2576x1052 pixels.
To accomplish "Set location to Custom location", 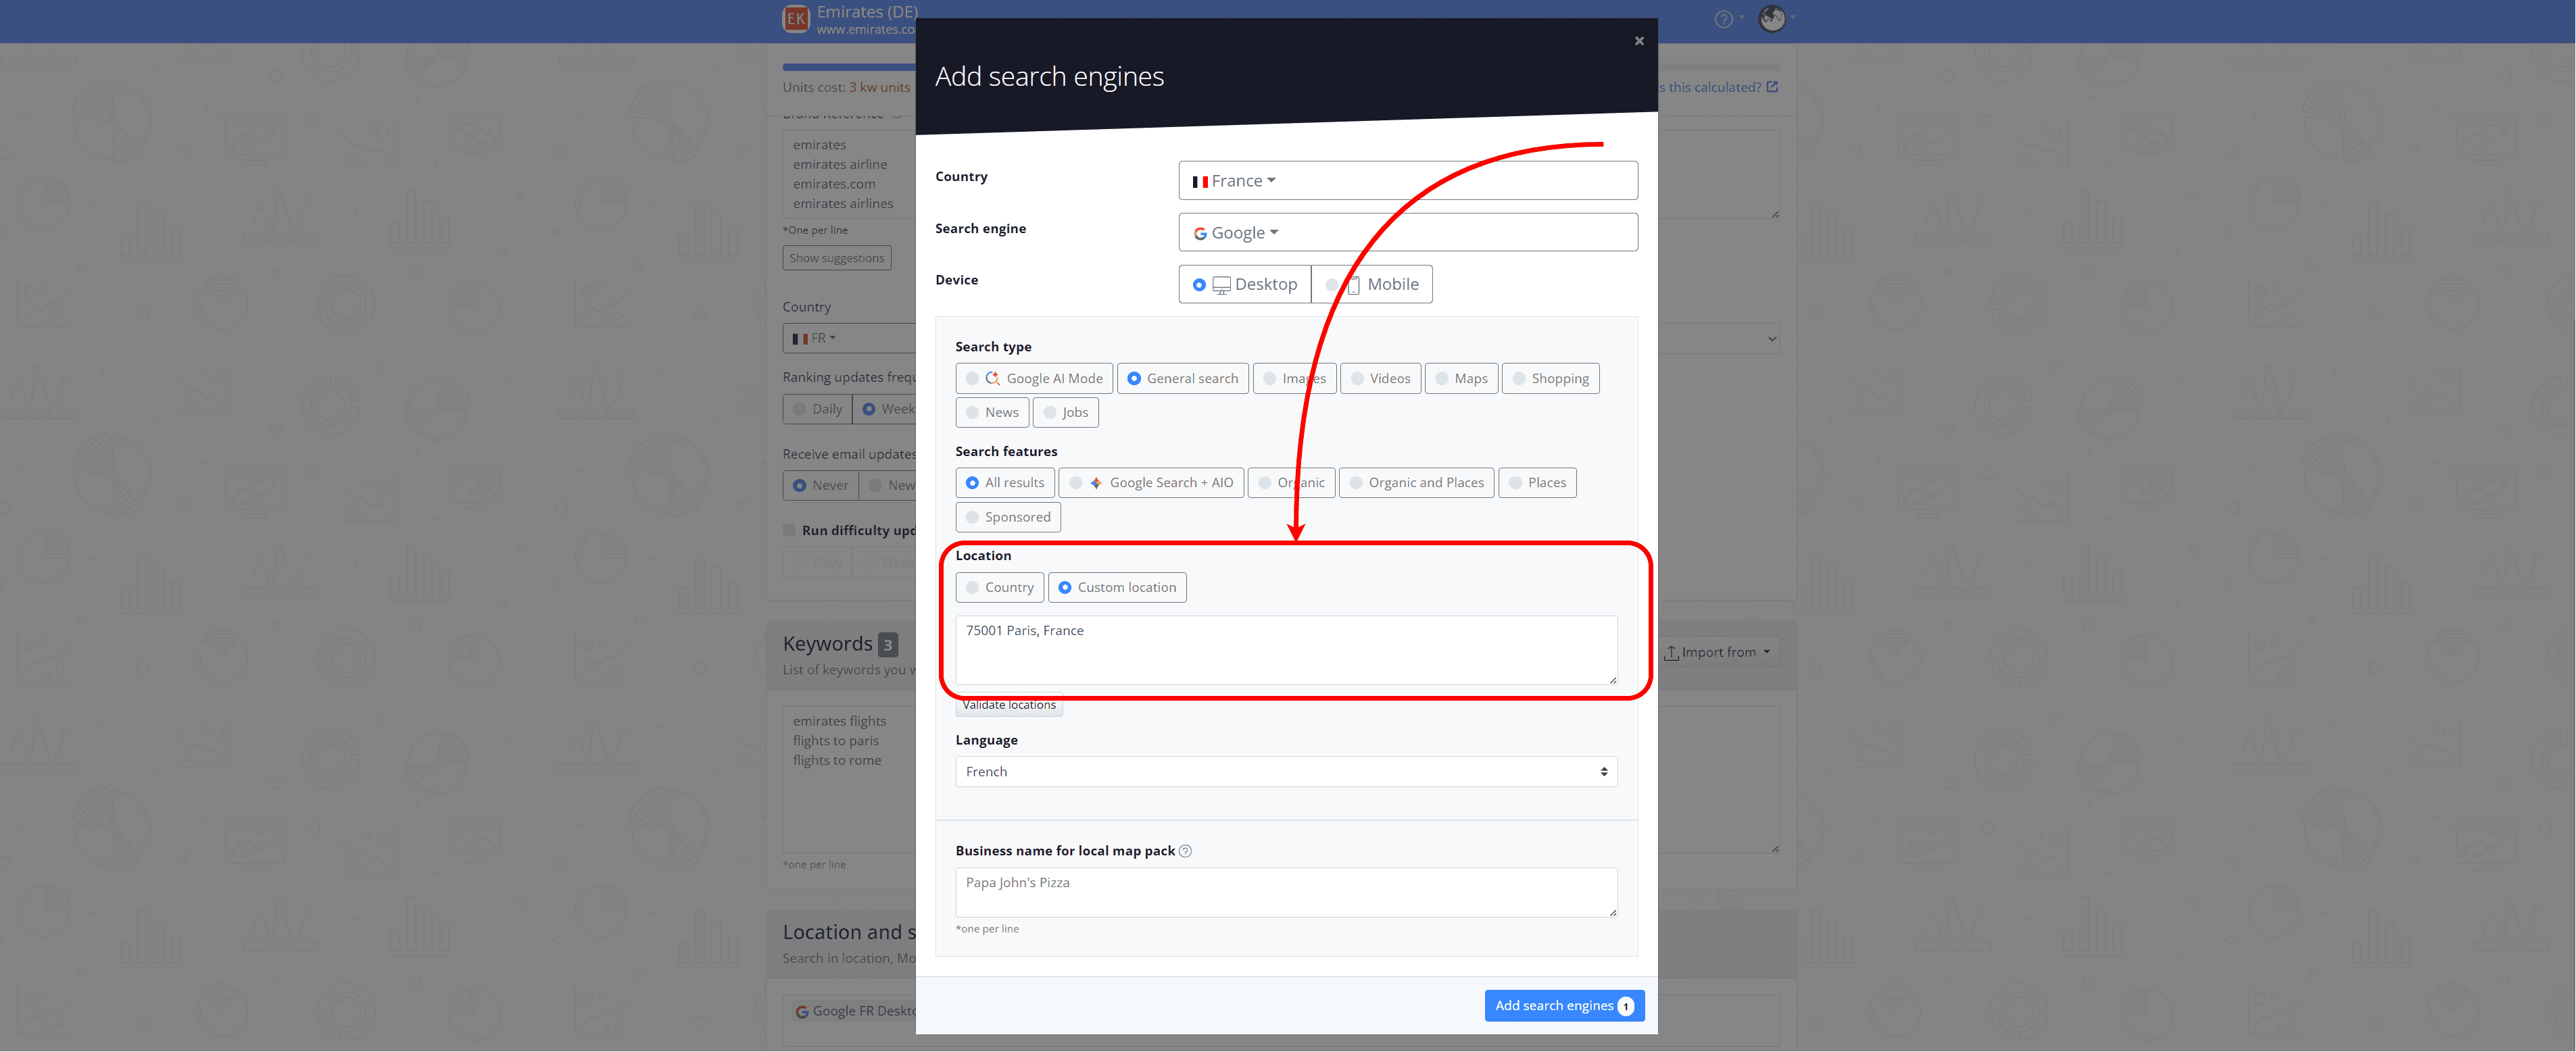I will (1117, 588).
